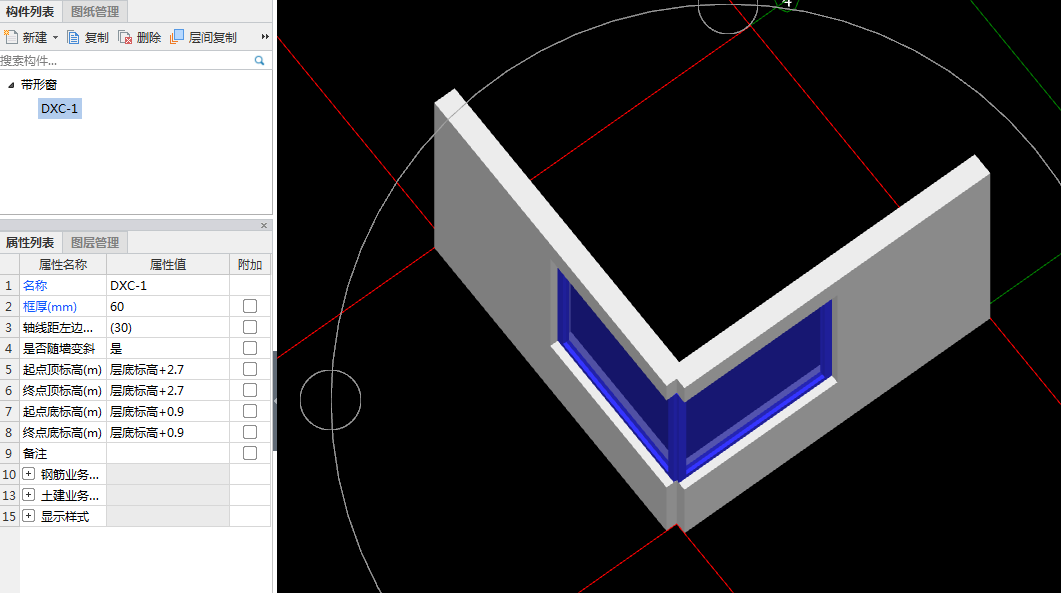Image resolution: width=1061 pixels, height=593 pixels.
Task: Switch to the 图层管理 tab
Action: tap(95, 242)
